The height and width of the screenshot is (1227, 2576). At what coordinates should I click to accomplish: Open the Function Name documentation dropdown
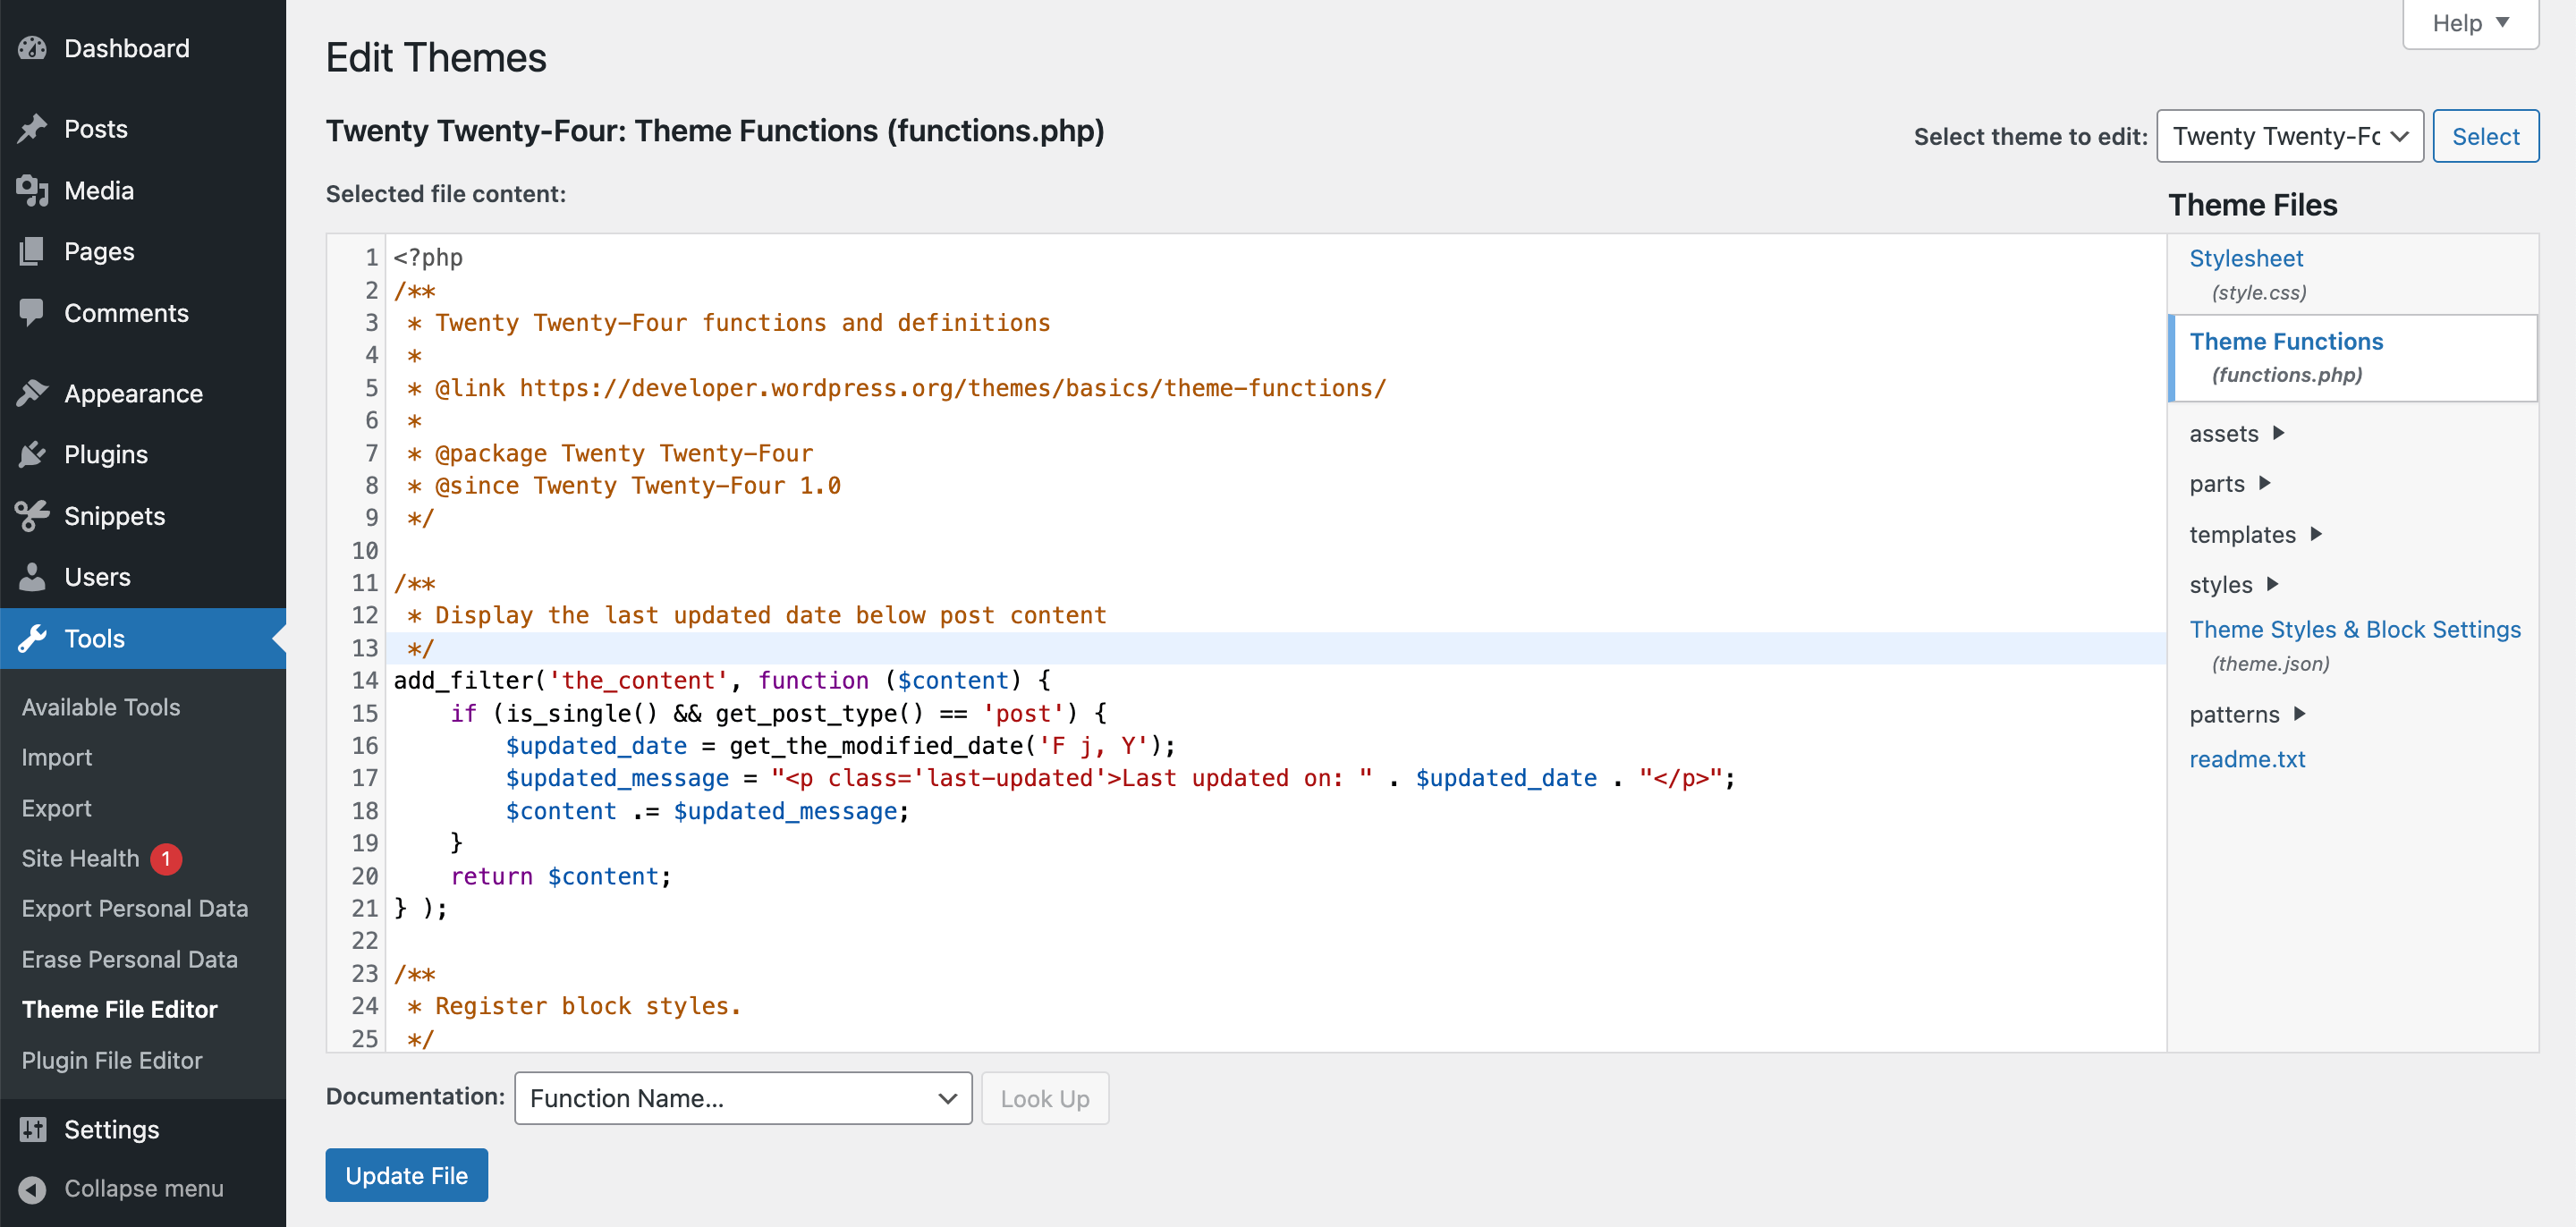pos(742,1097)
